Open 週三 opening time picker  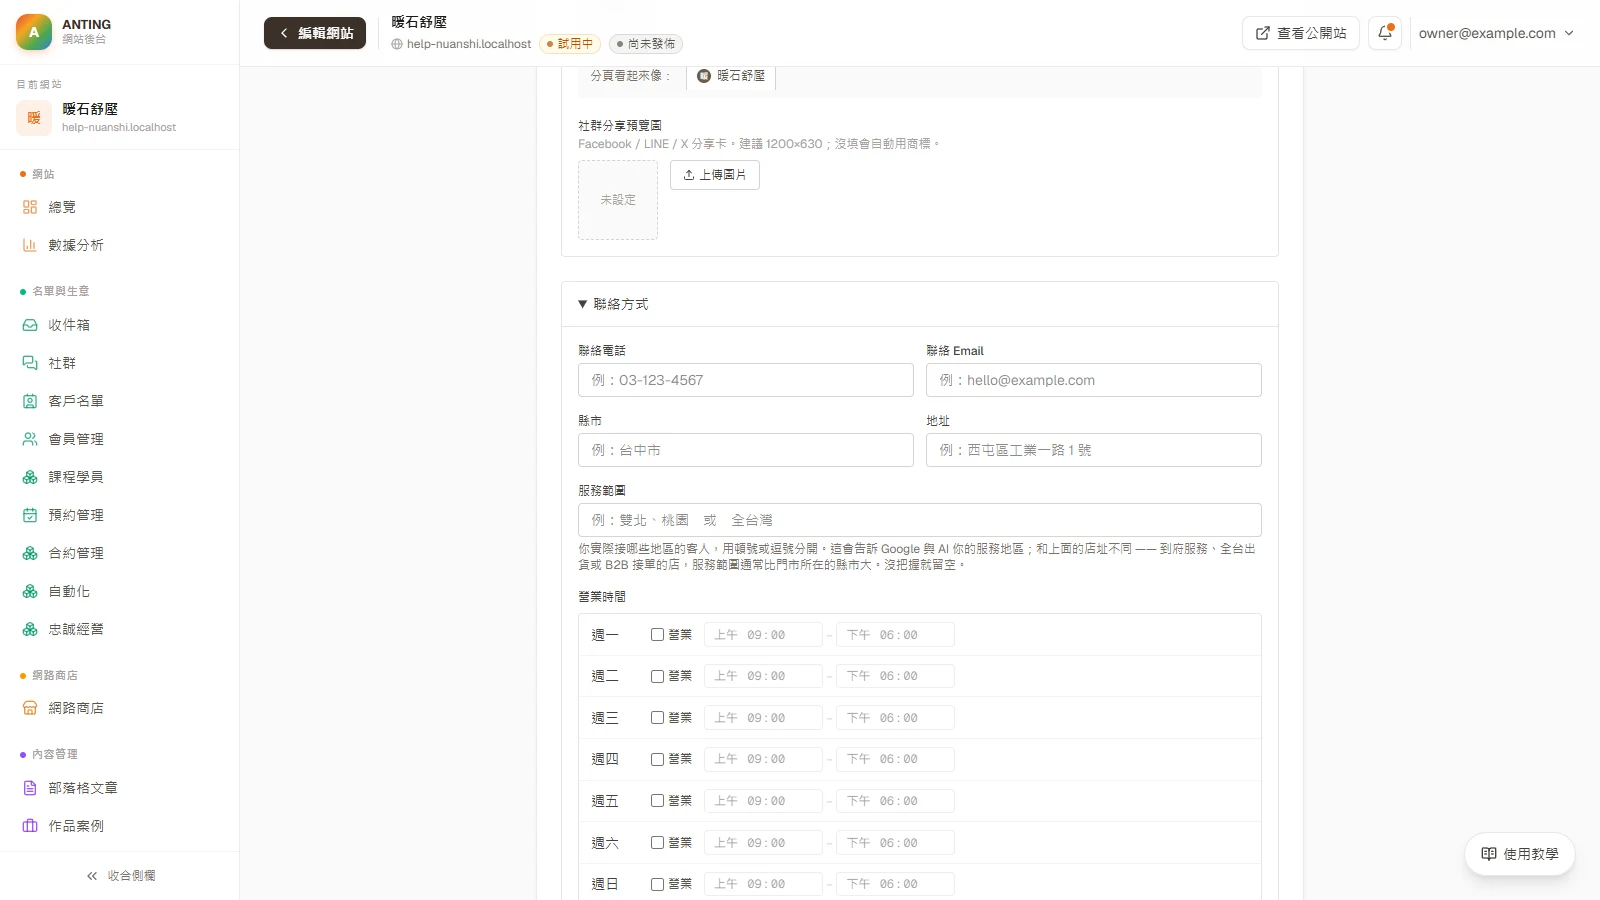[x=763, y=718]
